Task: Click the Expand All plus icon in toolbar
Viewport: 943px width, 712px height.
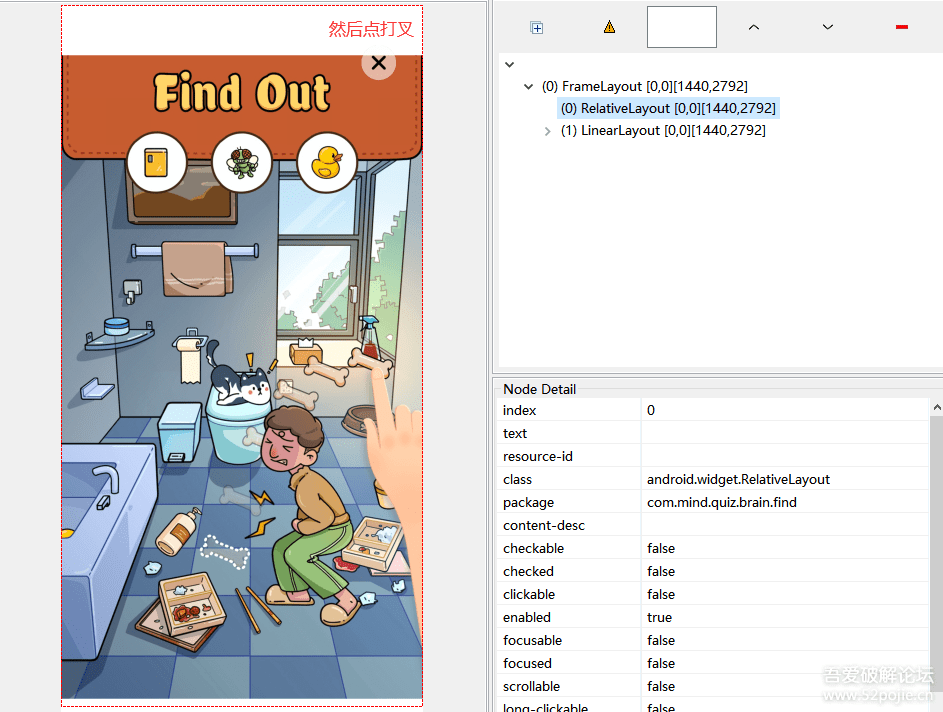Action: [x=536, y=28]
